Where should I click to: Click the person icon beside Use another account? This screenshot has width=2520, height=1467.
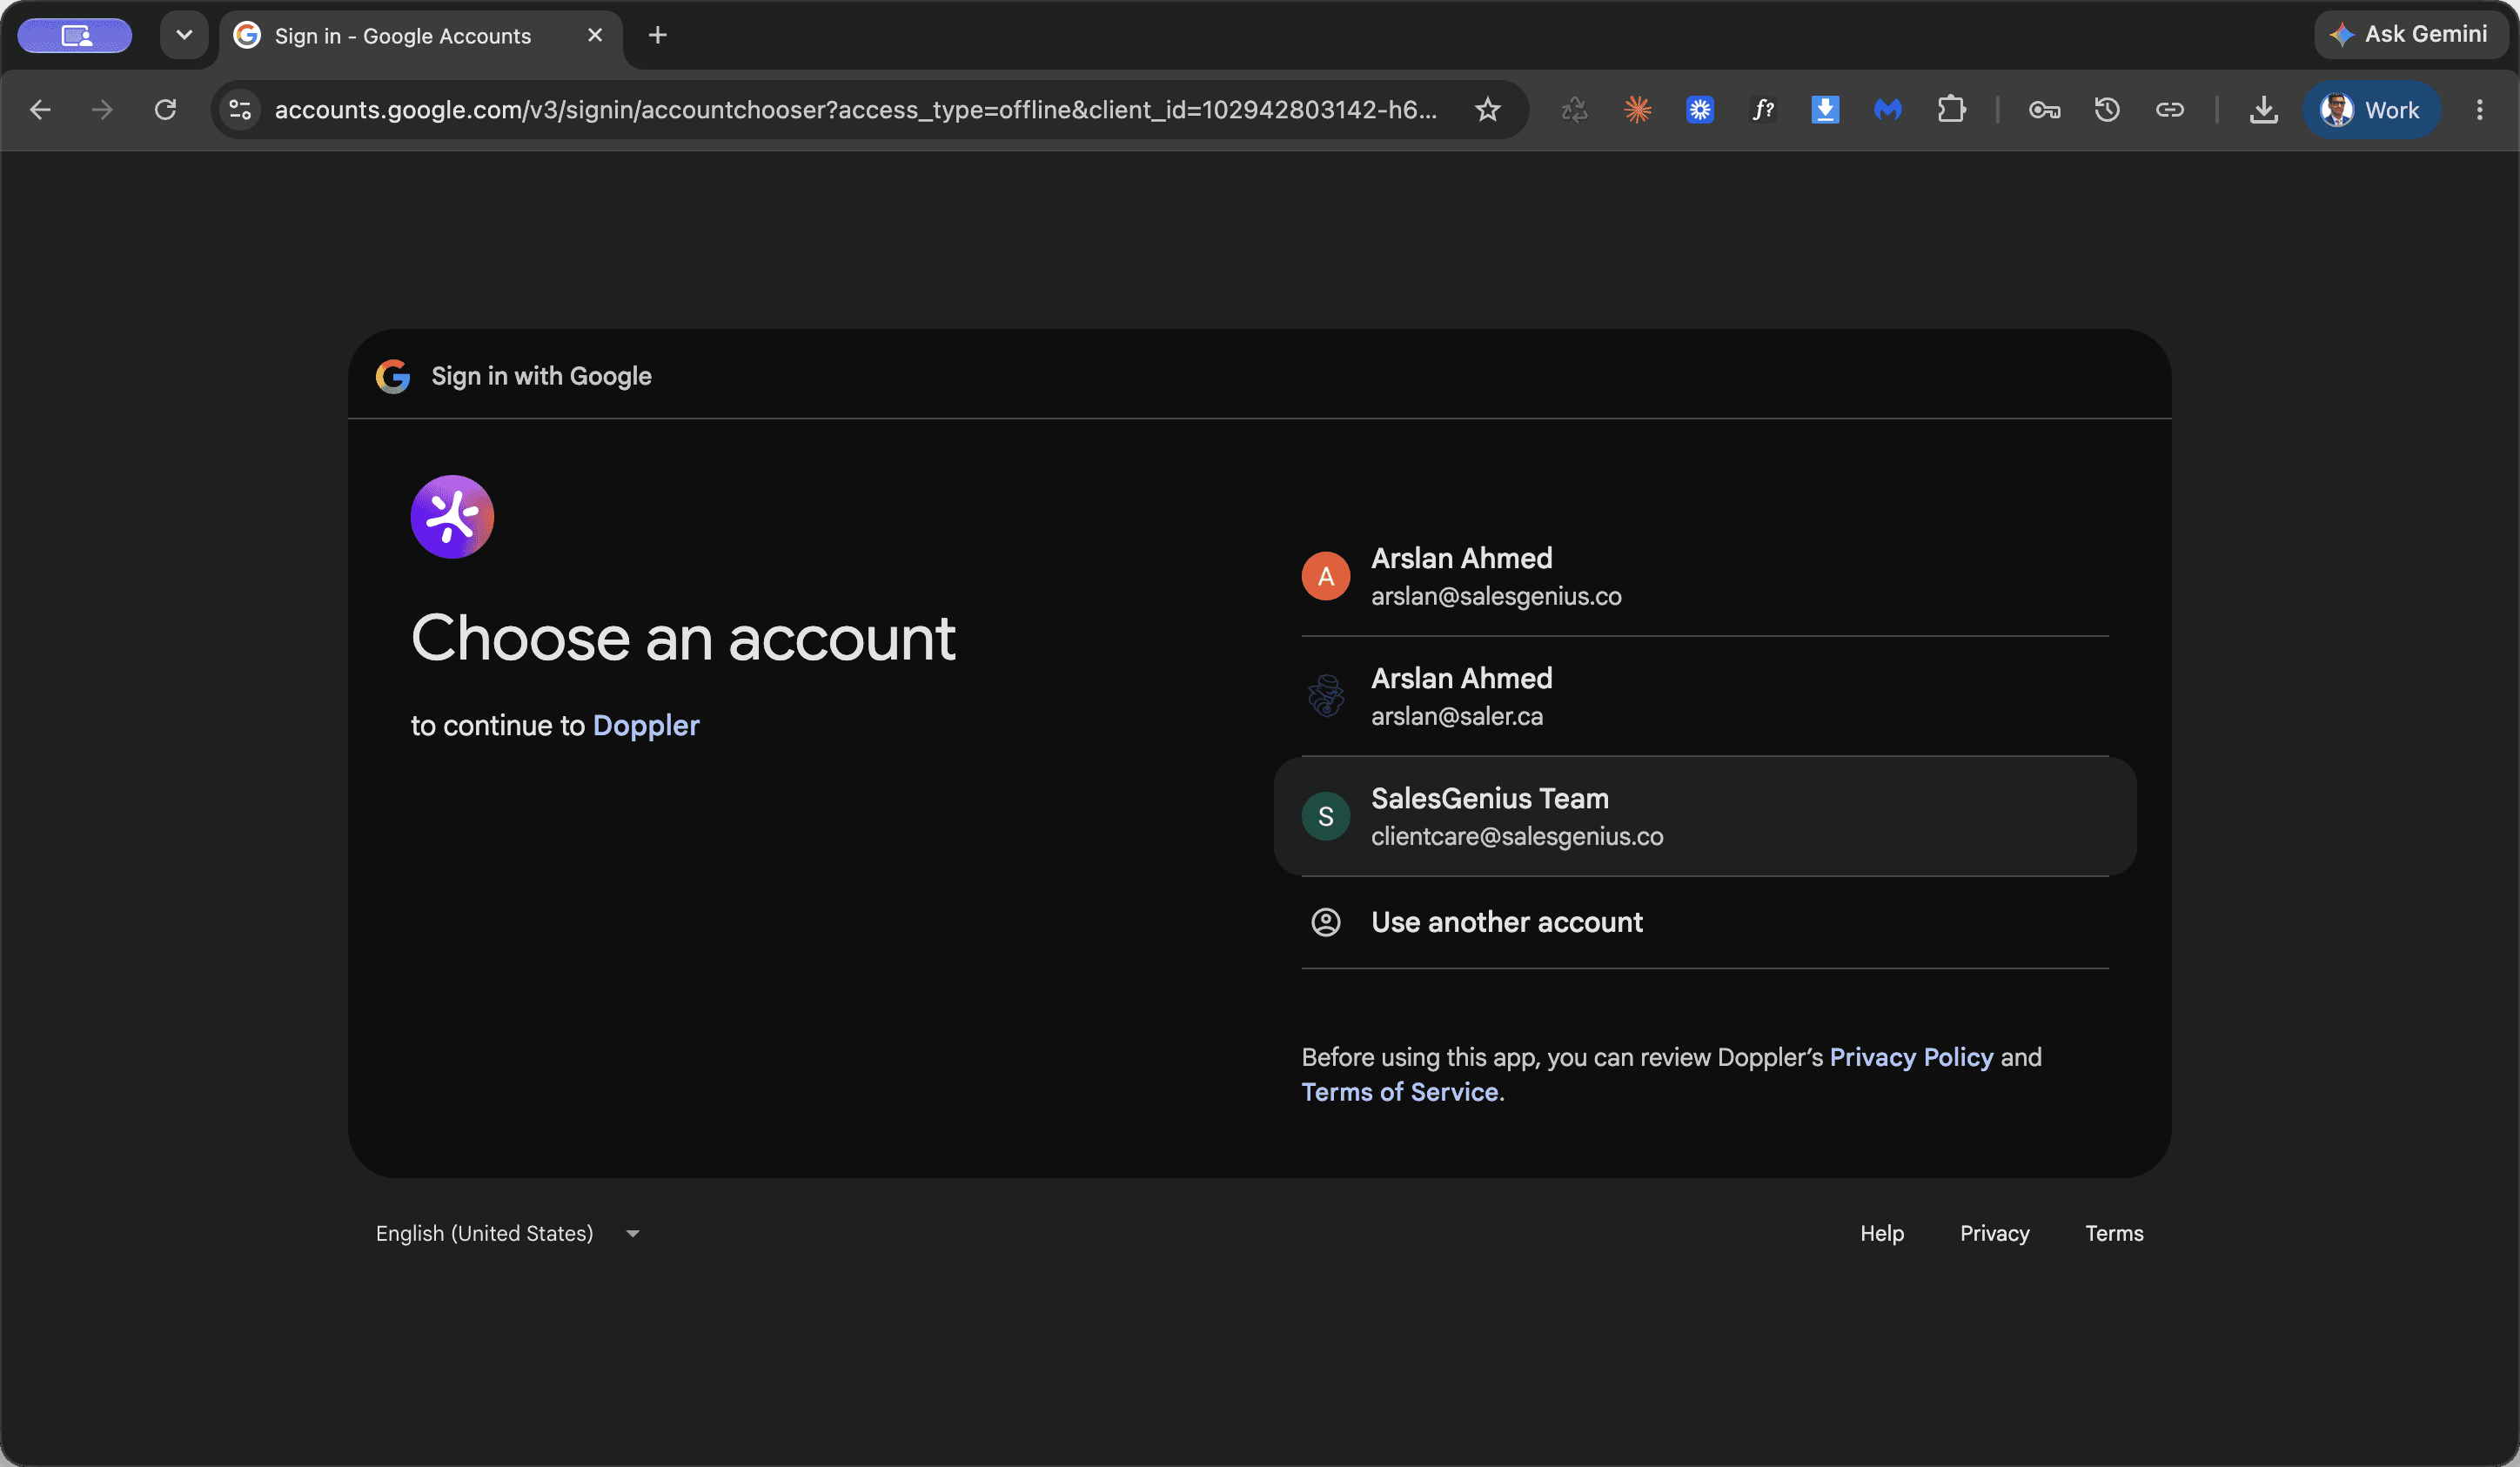click(x=1326, y=922)
